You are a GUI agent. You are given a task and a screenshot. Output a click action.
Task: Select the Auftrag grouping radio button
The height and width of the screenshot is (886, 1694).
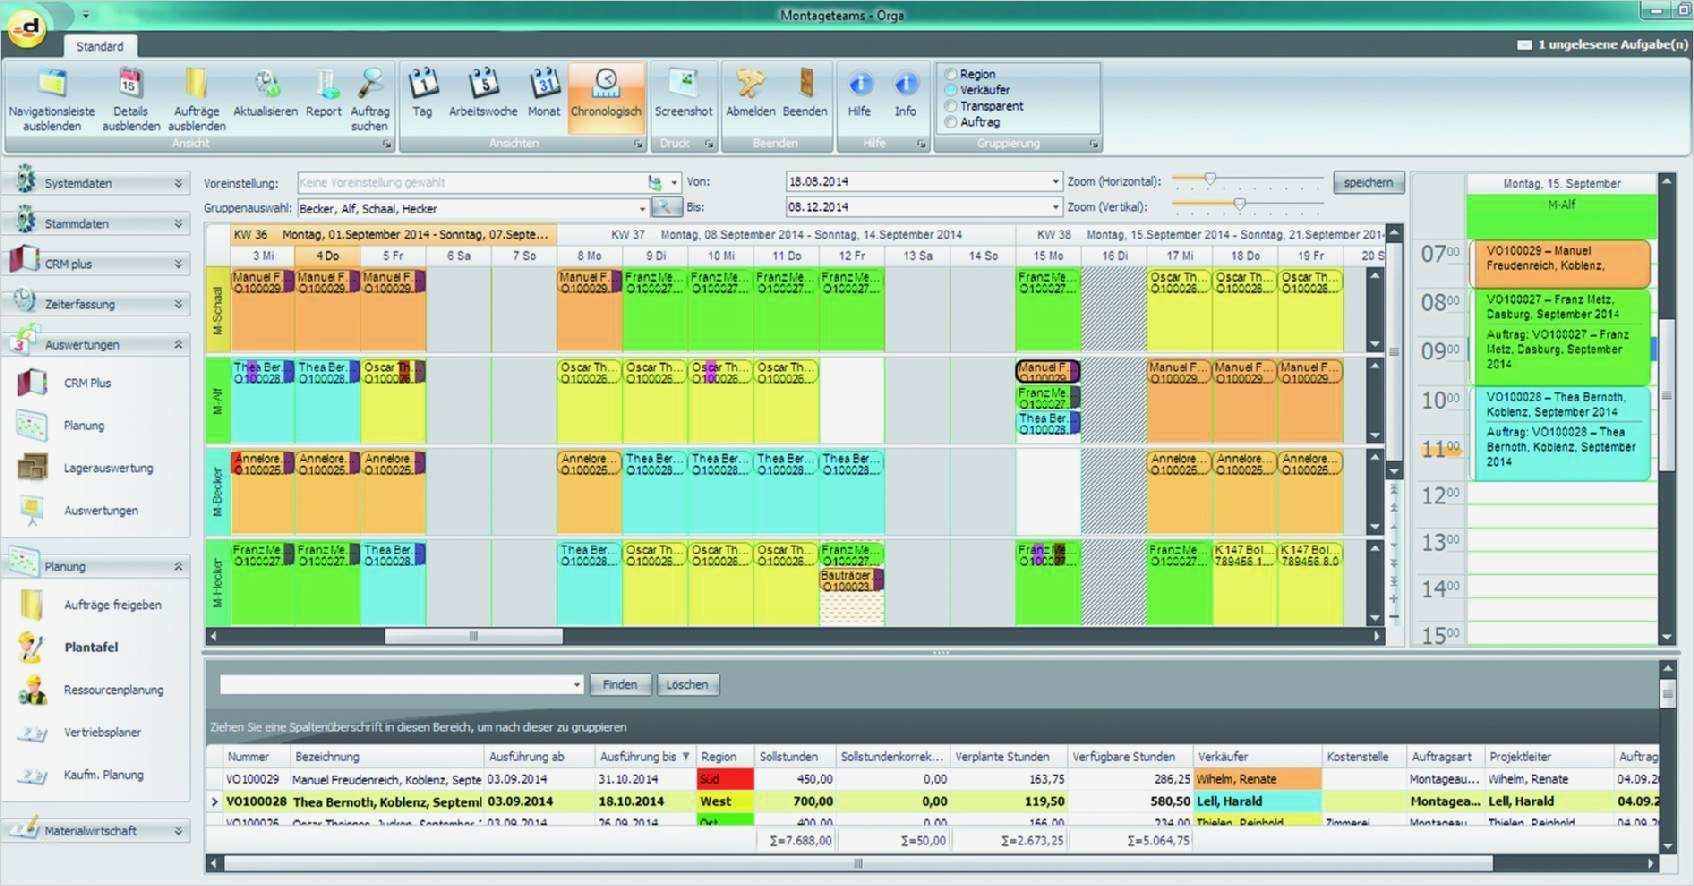(951, 122)
